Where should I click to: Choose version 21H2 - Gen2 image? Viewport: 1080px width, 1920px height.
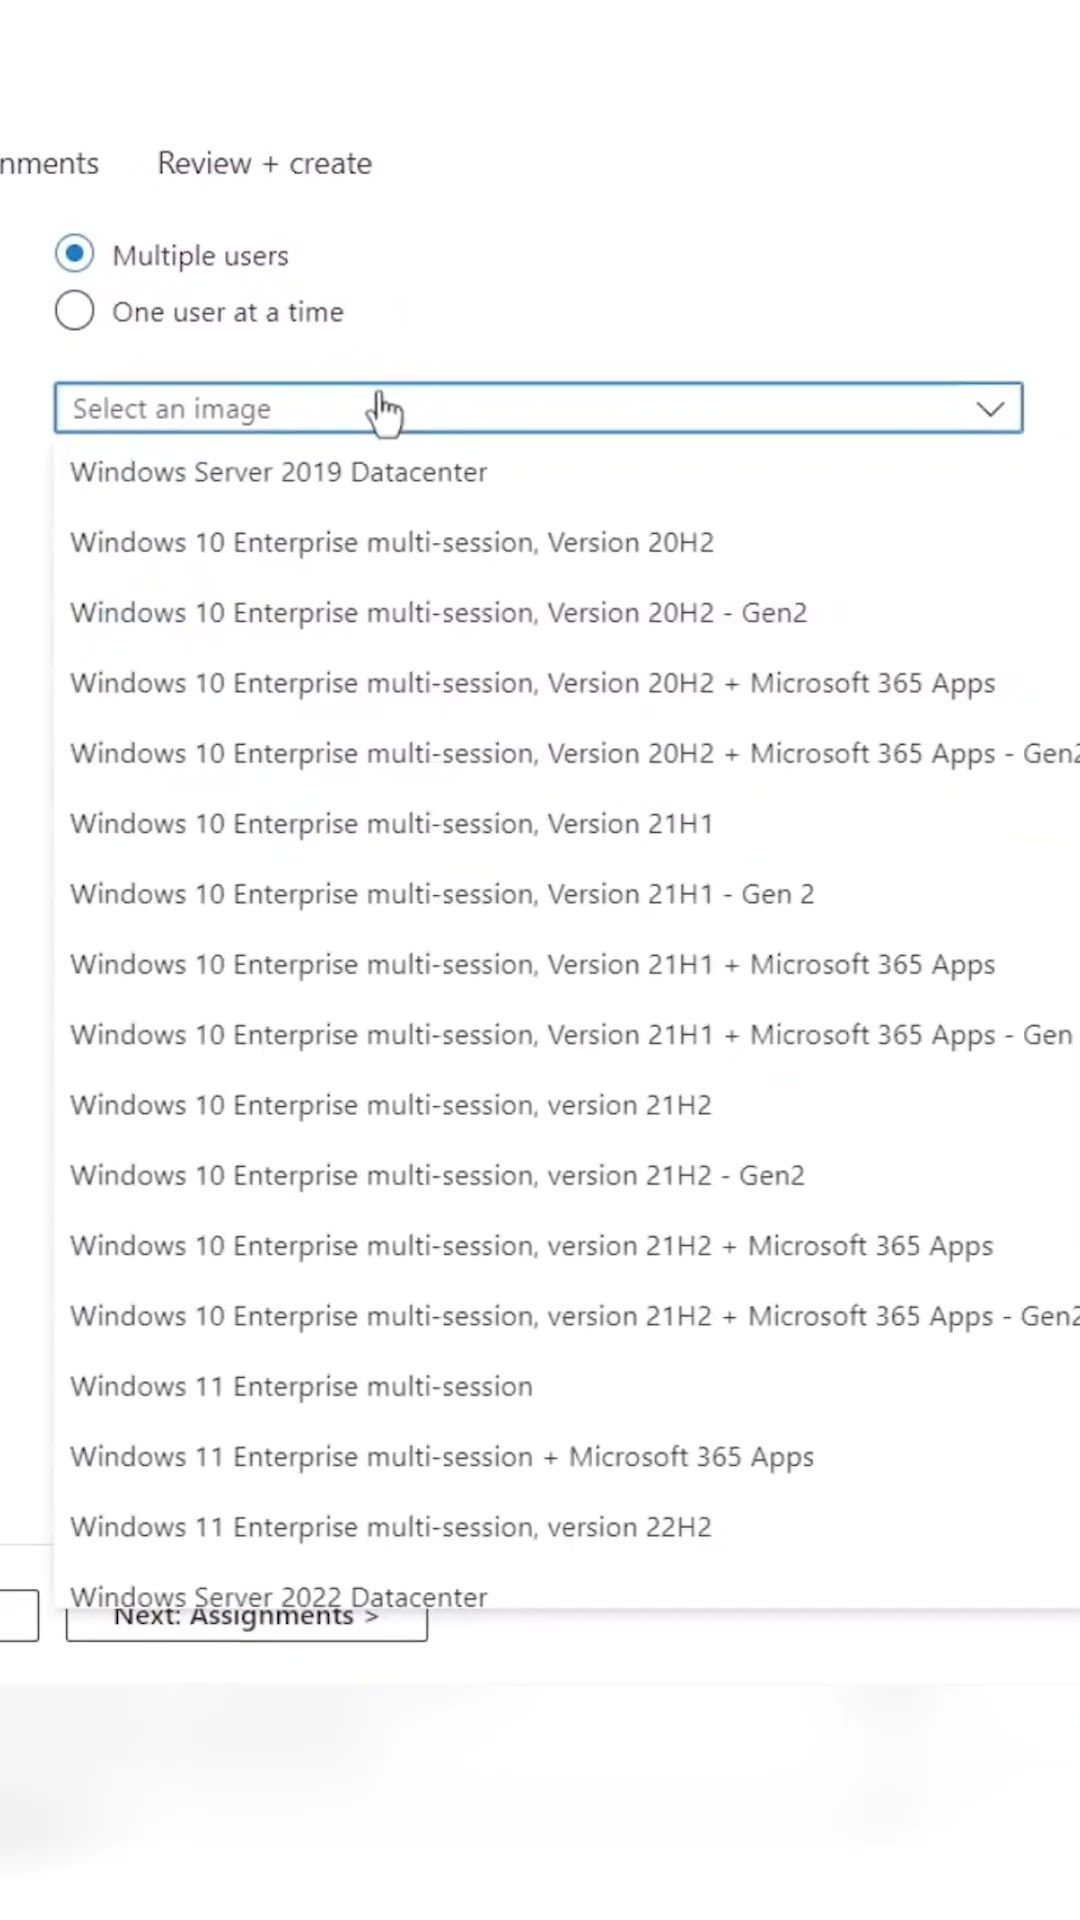pyautogui.click(x=437, y=1175)
